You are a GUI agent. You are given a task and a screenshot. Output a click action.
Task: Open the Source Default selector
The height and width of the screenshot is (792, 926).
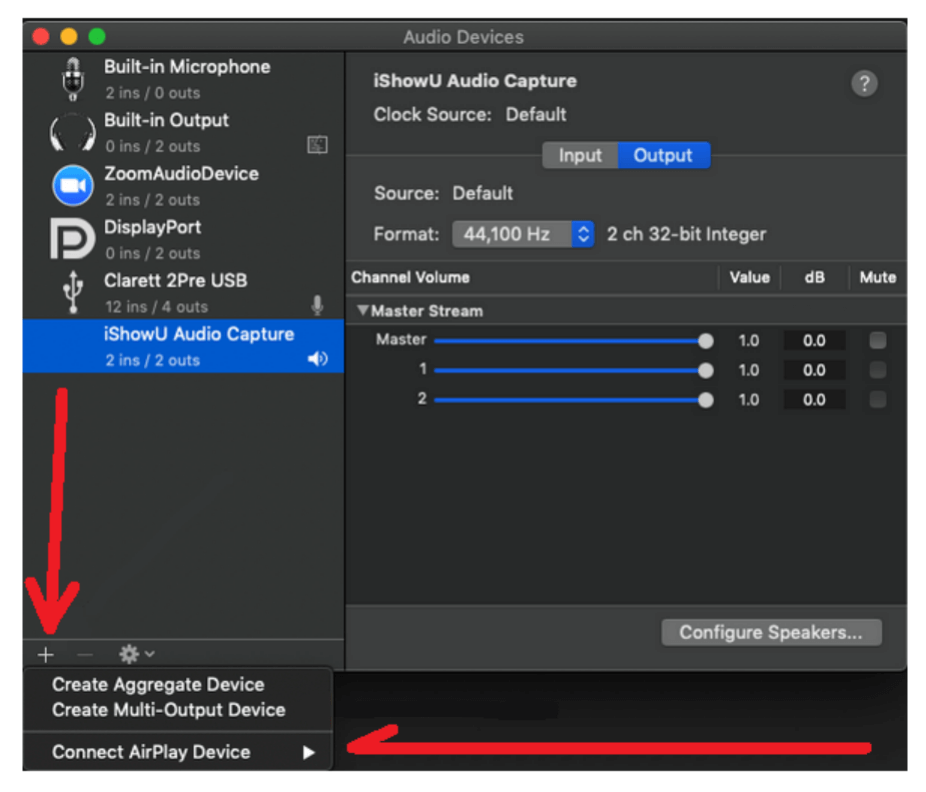[482, 193]
